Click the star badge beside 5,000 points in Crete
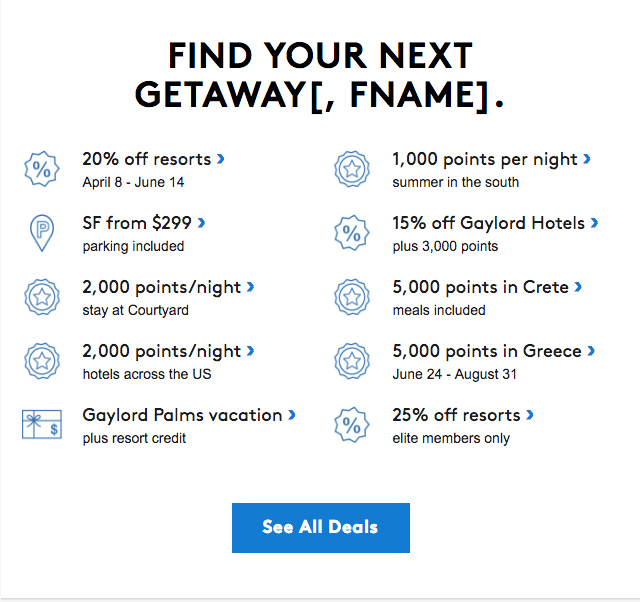This screenshot has width=640, height=602. click(352, 296)
